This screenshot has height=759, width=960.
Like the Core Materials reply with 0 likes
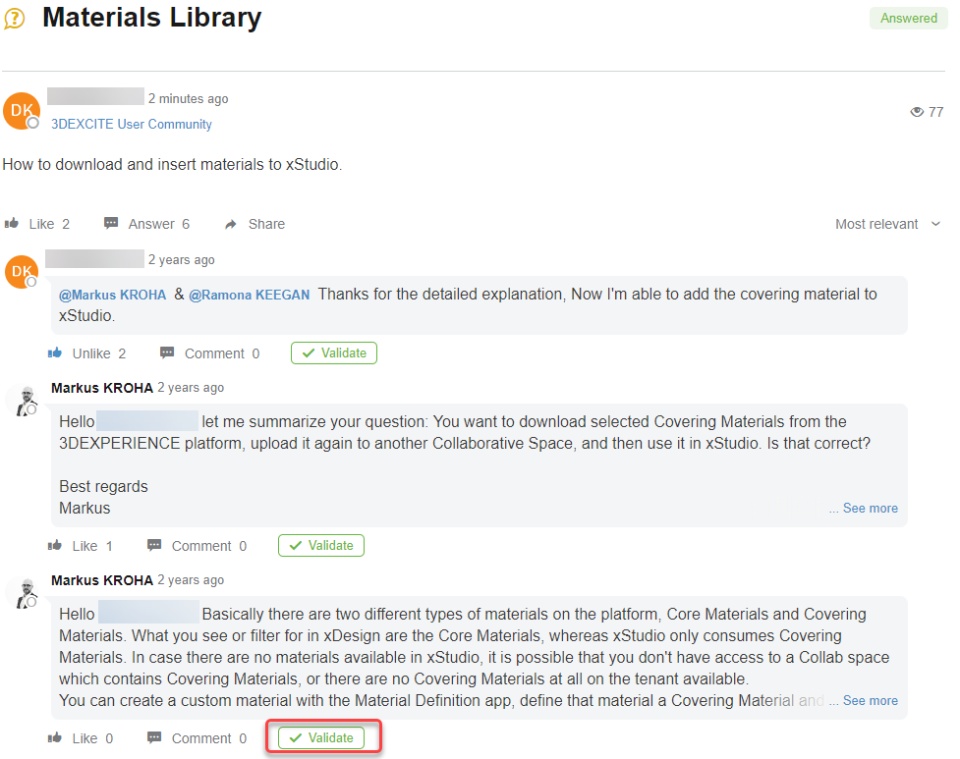pyautogui.click(x=55, y=738)
